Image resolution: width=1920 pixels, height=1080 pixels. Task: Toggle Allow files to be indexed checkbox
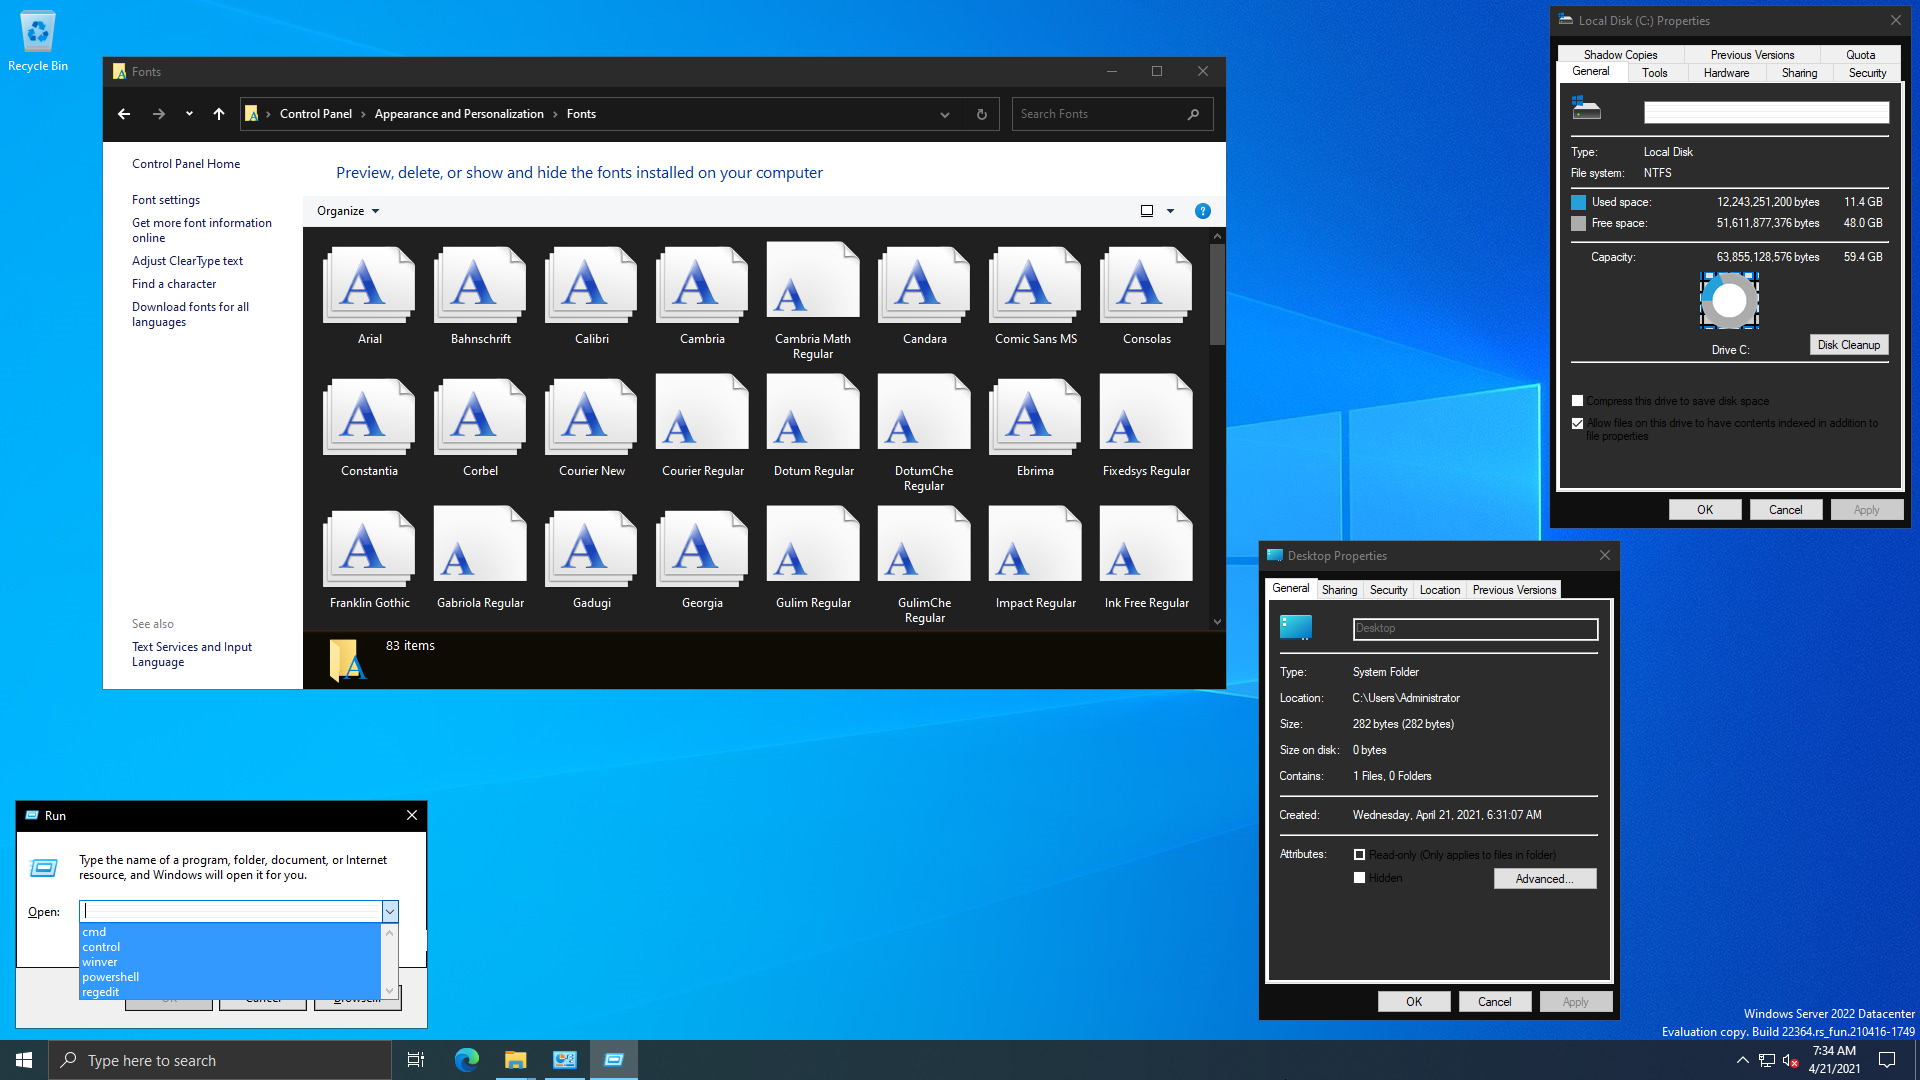(1577, 423)
